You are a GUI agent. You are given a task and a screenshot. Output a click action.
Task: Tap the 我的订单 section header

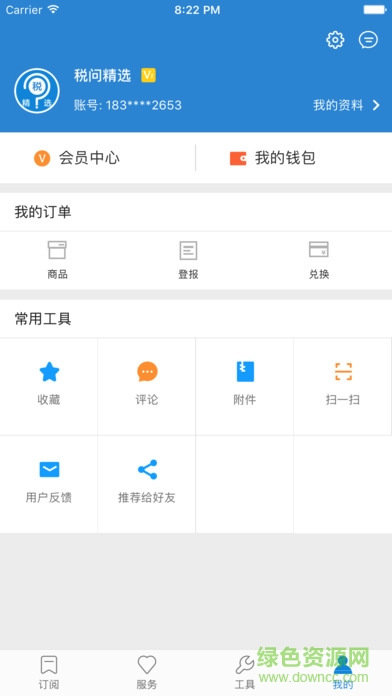click(43, 212)
